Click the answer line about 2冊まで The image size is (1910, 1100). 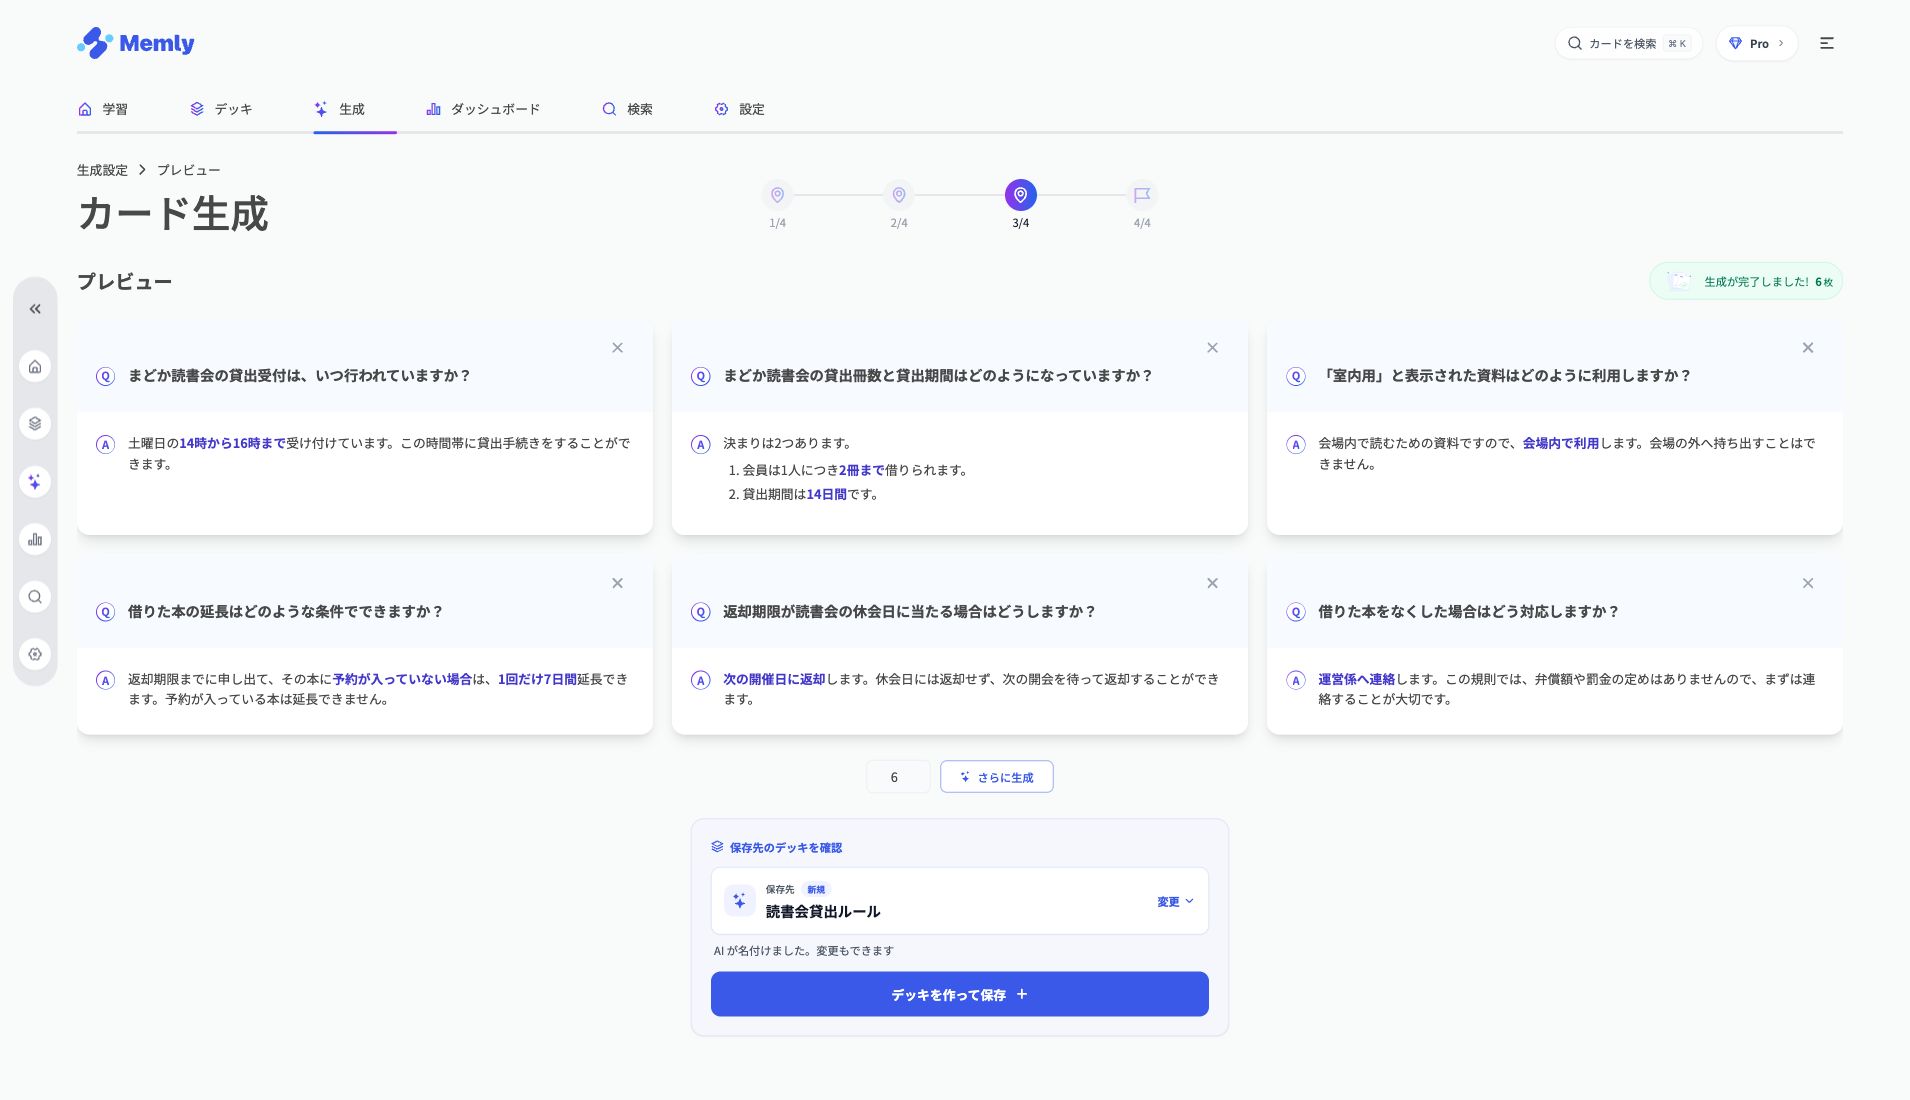point(854,470)
